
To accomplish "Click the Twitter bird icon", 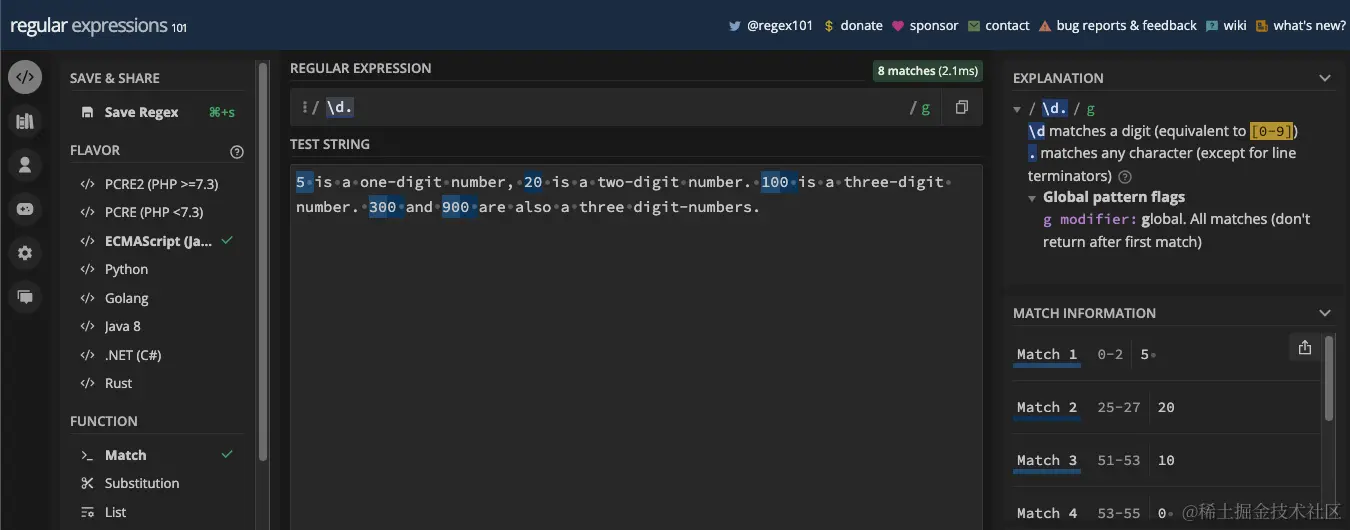I will click(x=735, y=26).
